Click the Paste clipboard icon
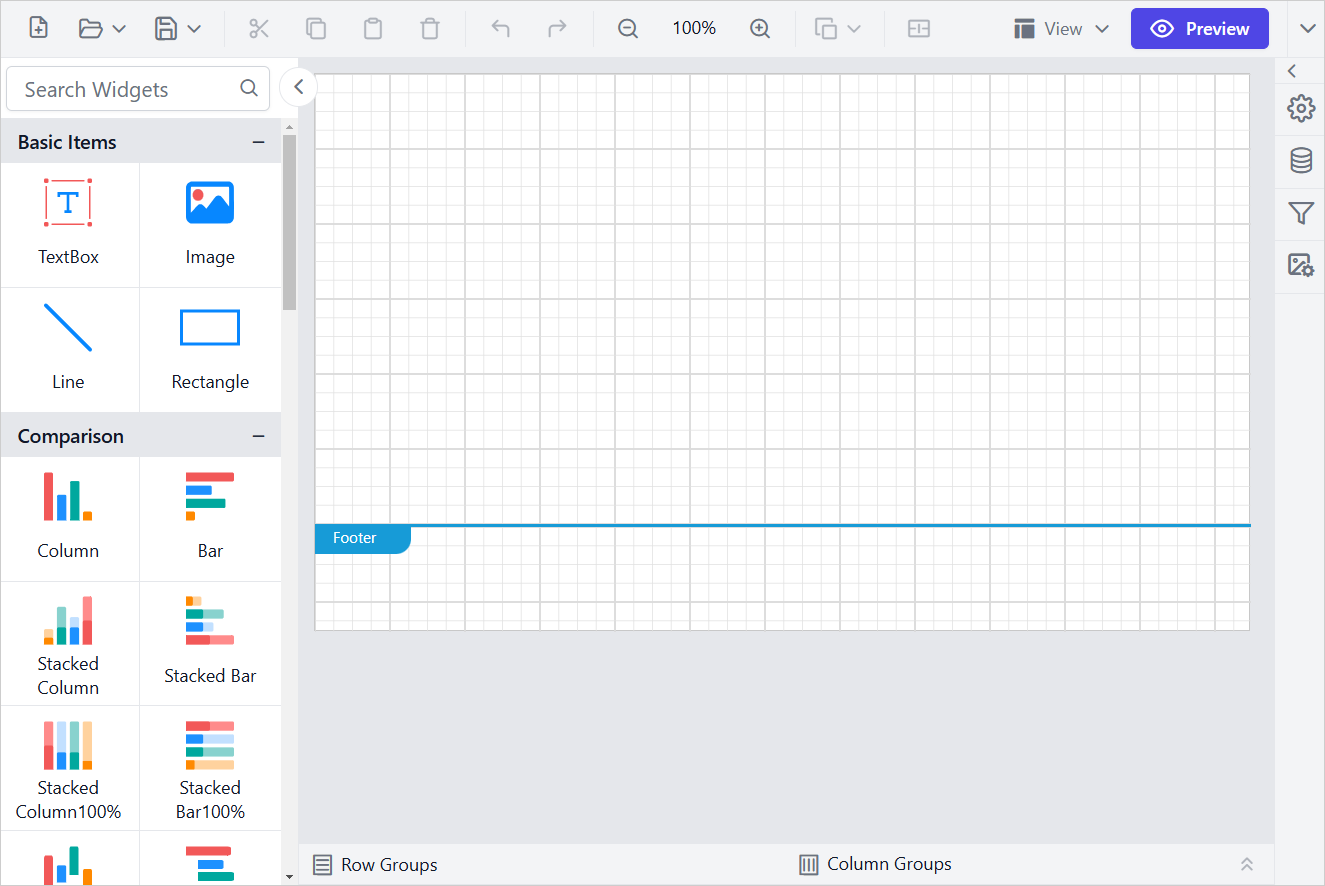This screenshot has width=1325, height=886. coord(373,28)
